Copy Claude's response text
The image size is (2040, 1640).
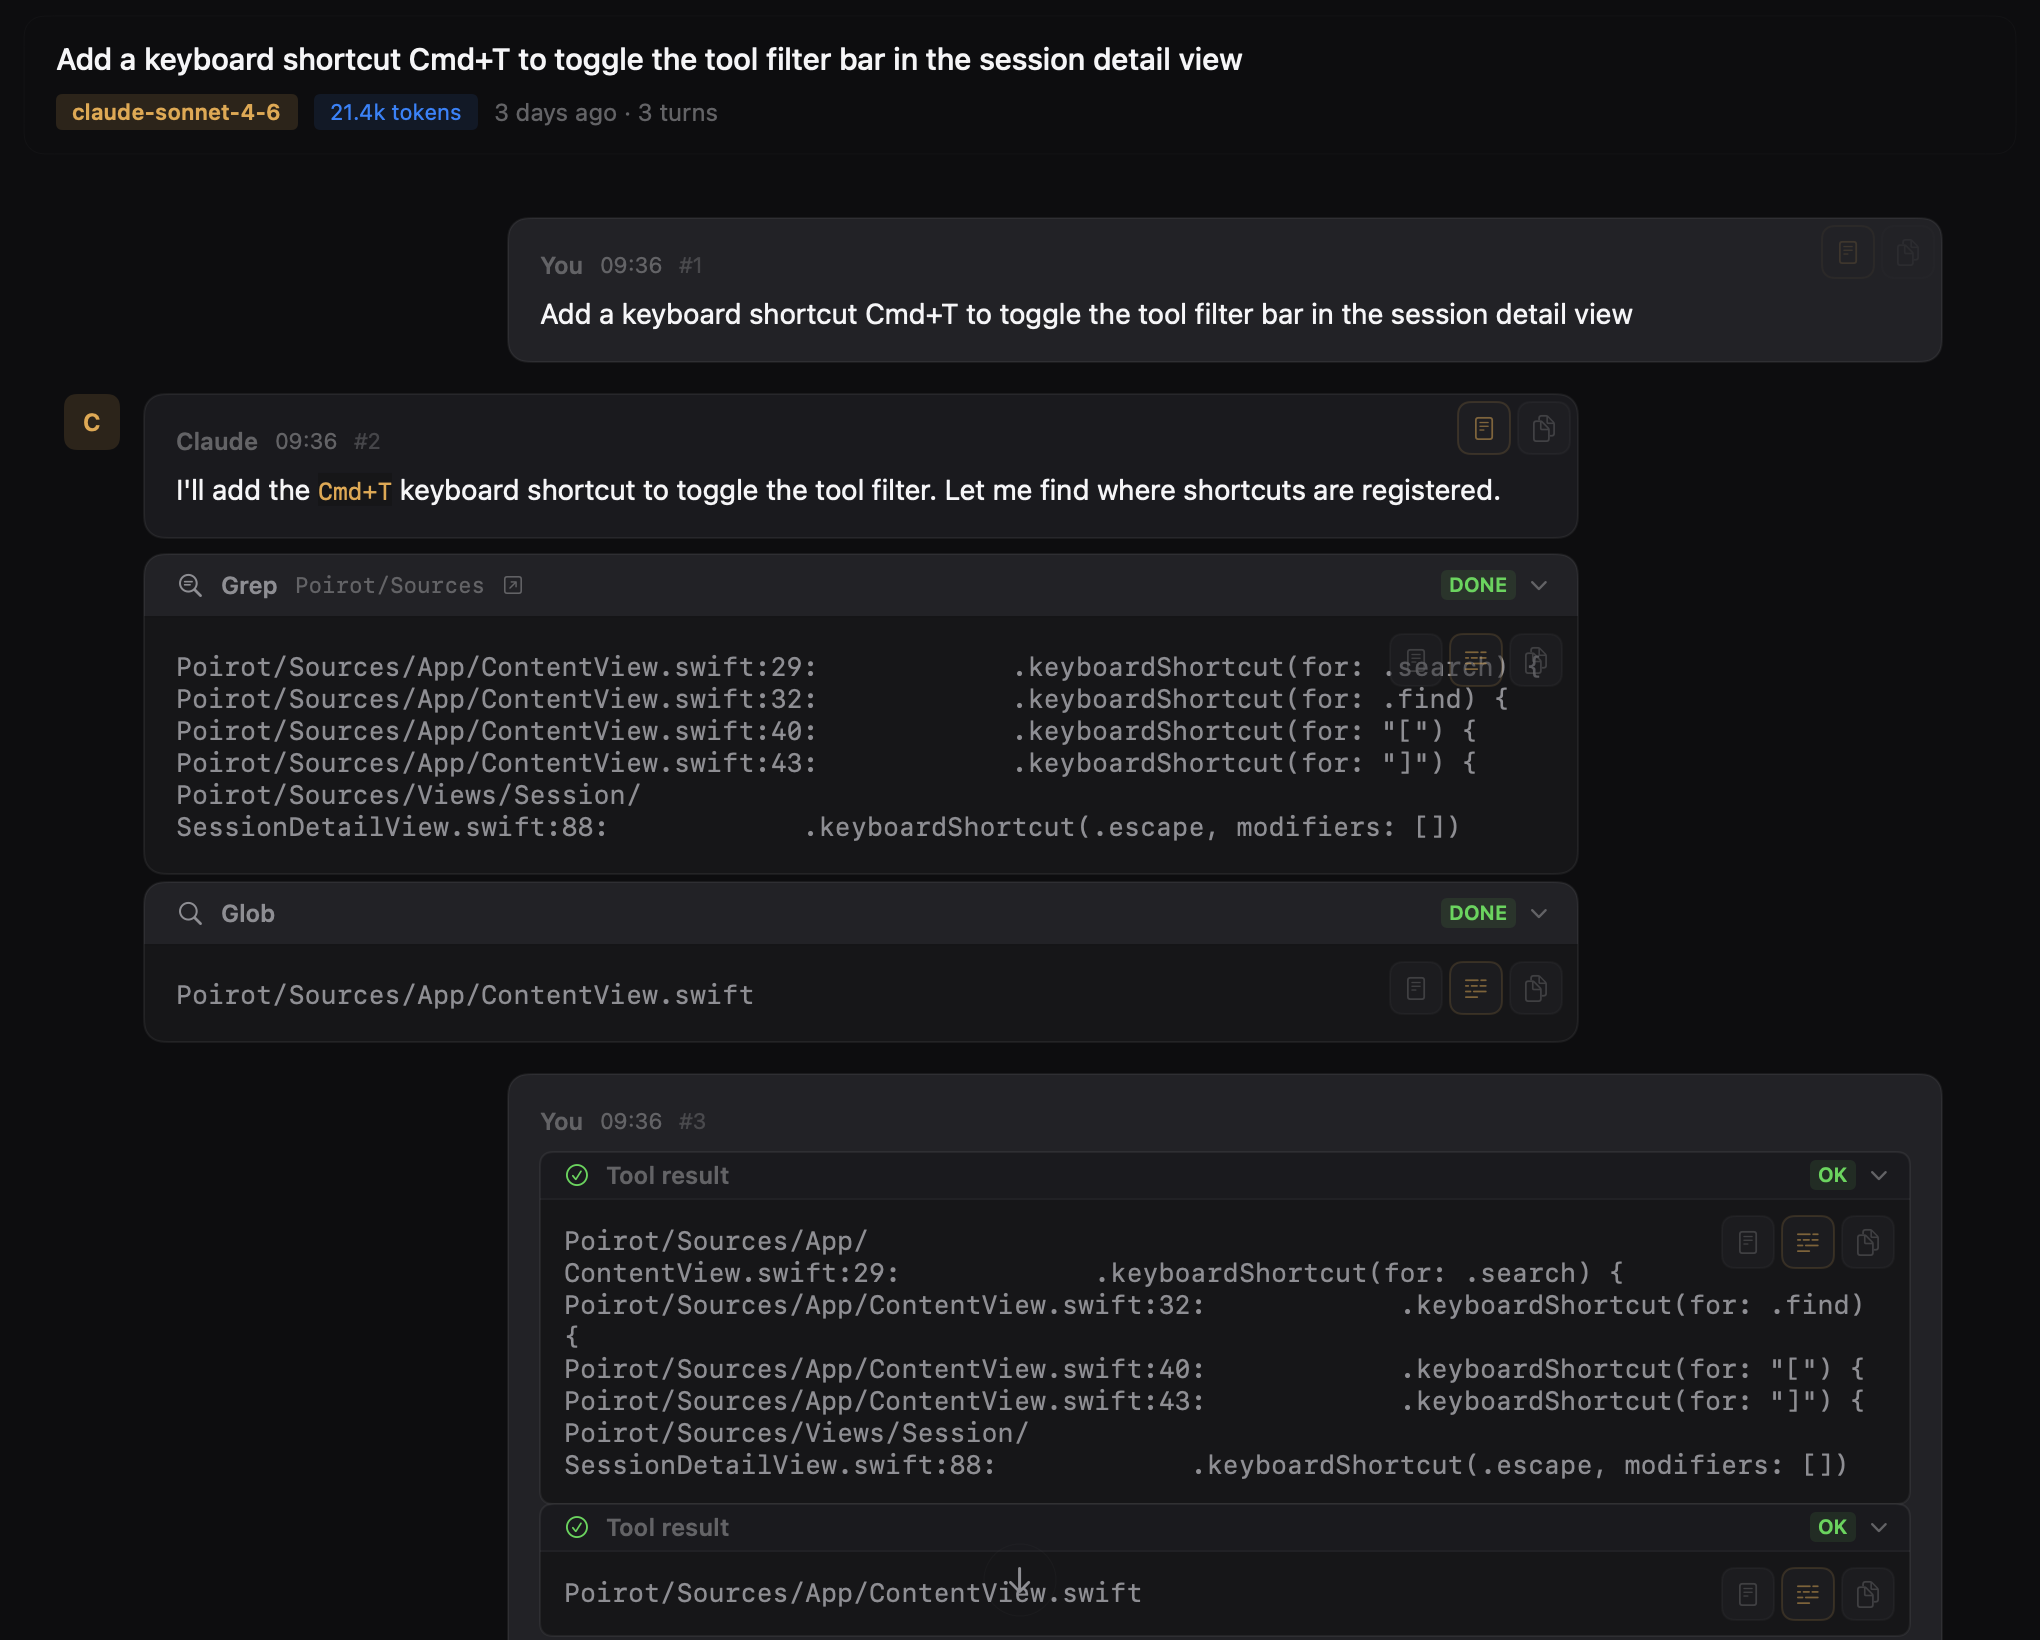[x=1543, y=428]
